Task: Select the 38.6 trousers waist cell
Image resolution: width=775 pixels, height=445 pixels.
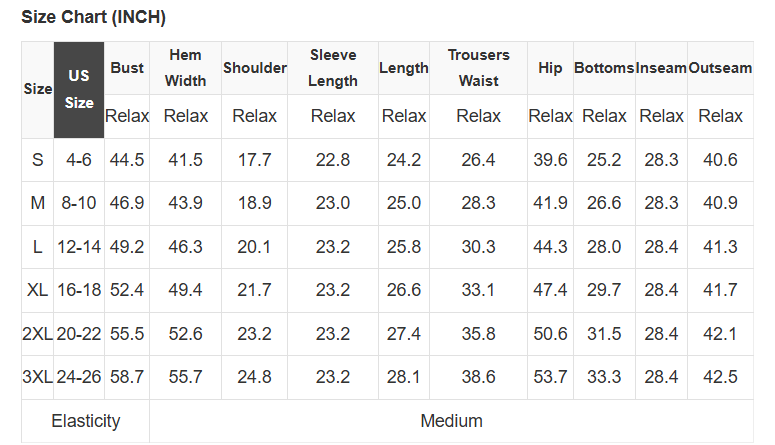Action: tap(479, 377)
